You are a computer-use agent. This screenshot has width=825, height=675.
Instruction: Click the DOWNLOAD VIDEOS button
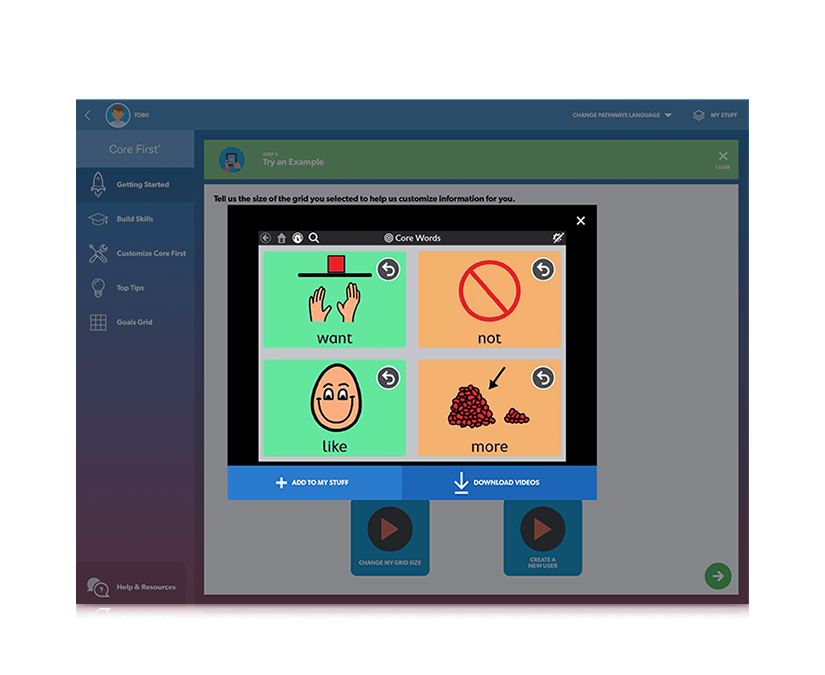pos(500,482)
